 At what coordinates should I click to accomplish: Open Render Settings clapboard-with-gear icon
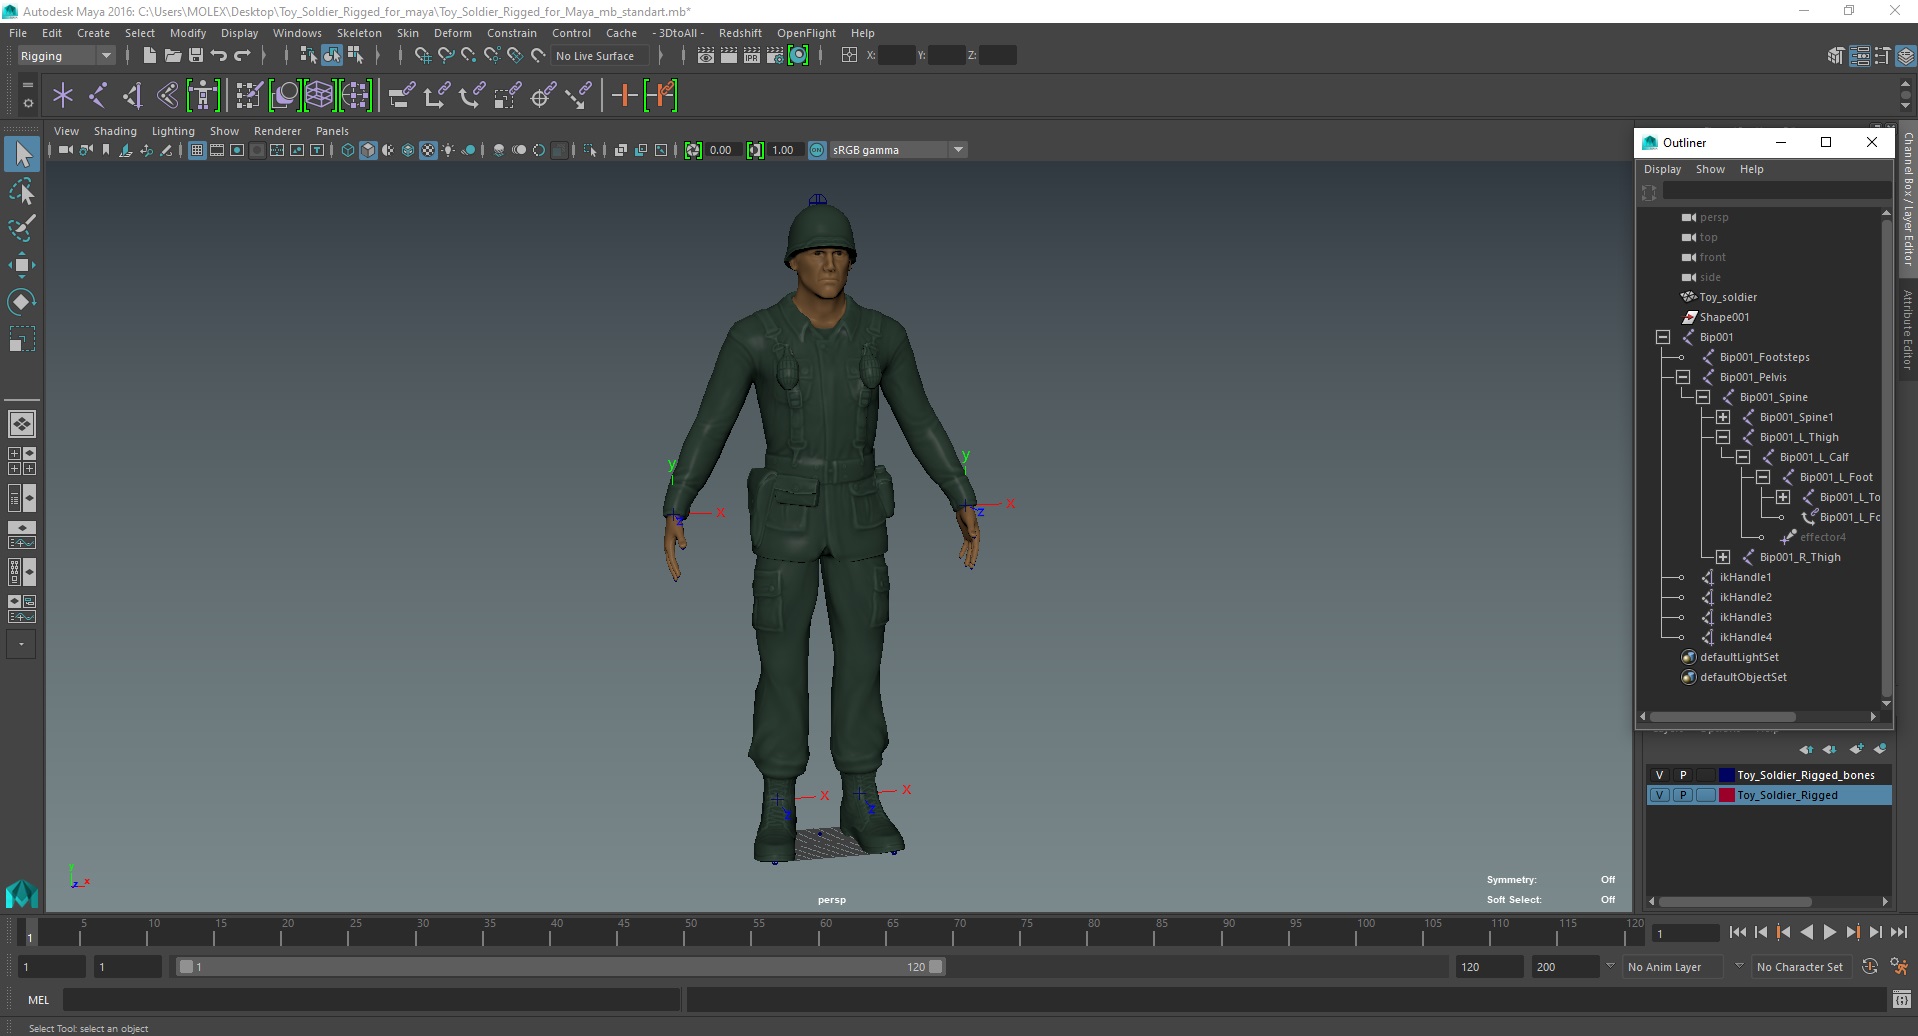(775, 56)
